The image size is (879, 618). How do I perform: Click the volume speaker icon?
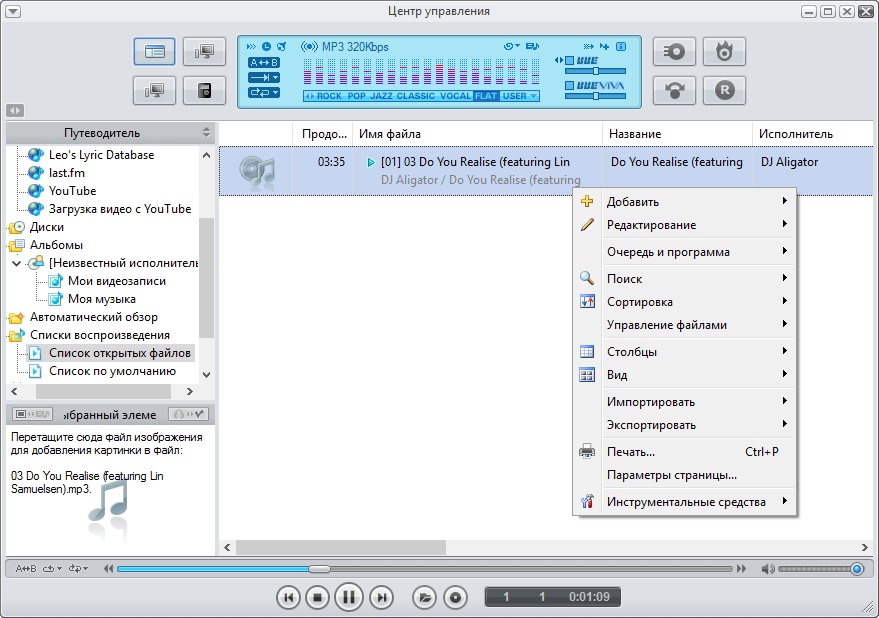pos(767,569)
